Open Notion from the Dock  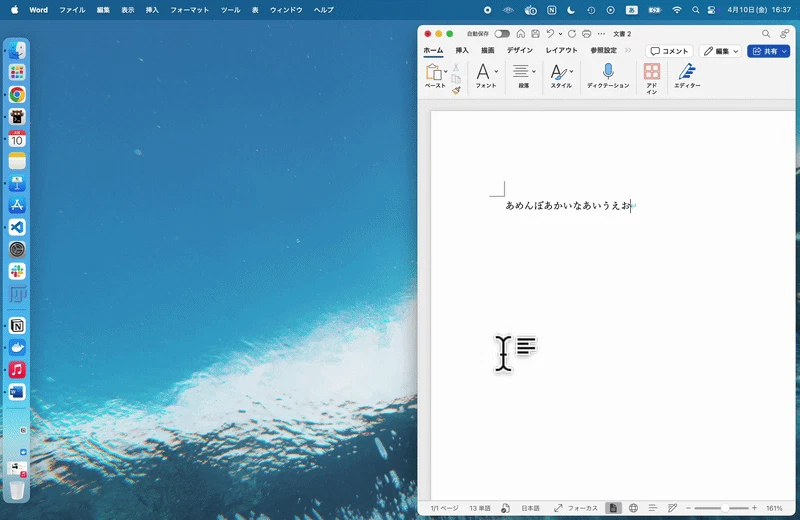click(x=17, y=326)
